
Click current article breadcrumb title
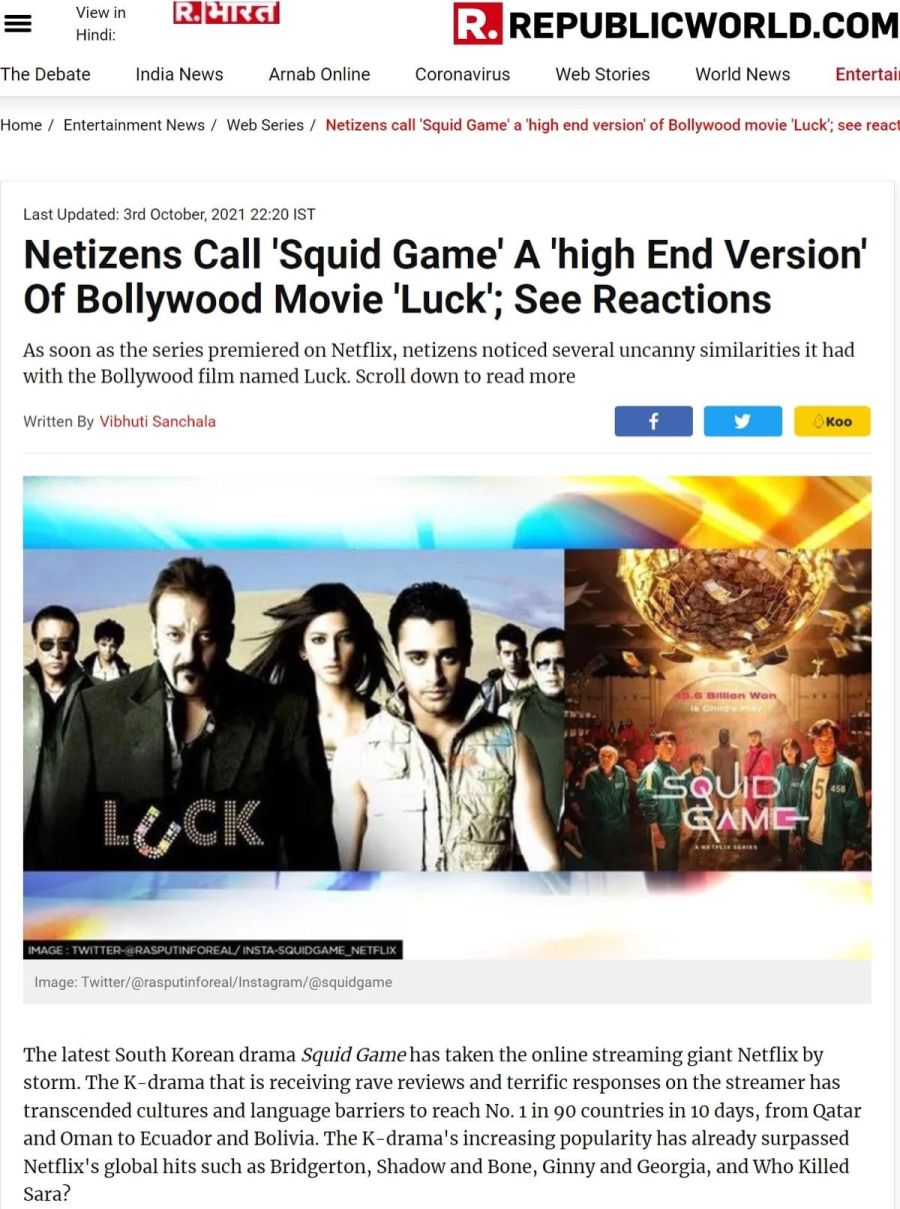[x=612, y=125]
